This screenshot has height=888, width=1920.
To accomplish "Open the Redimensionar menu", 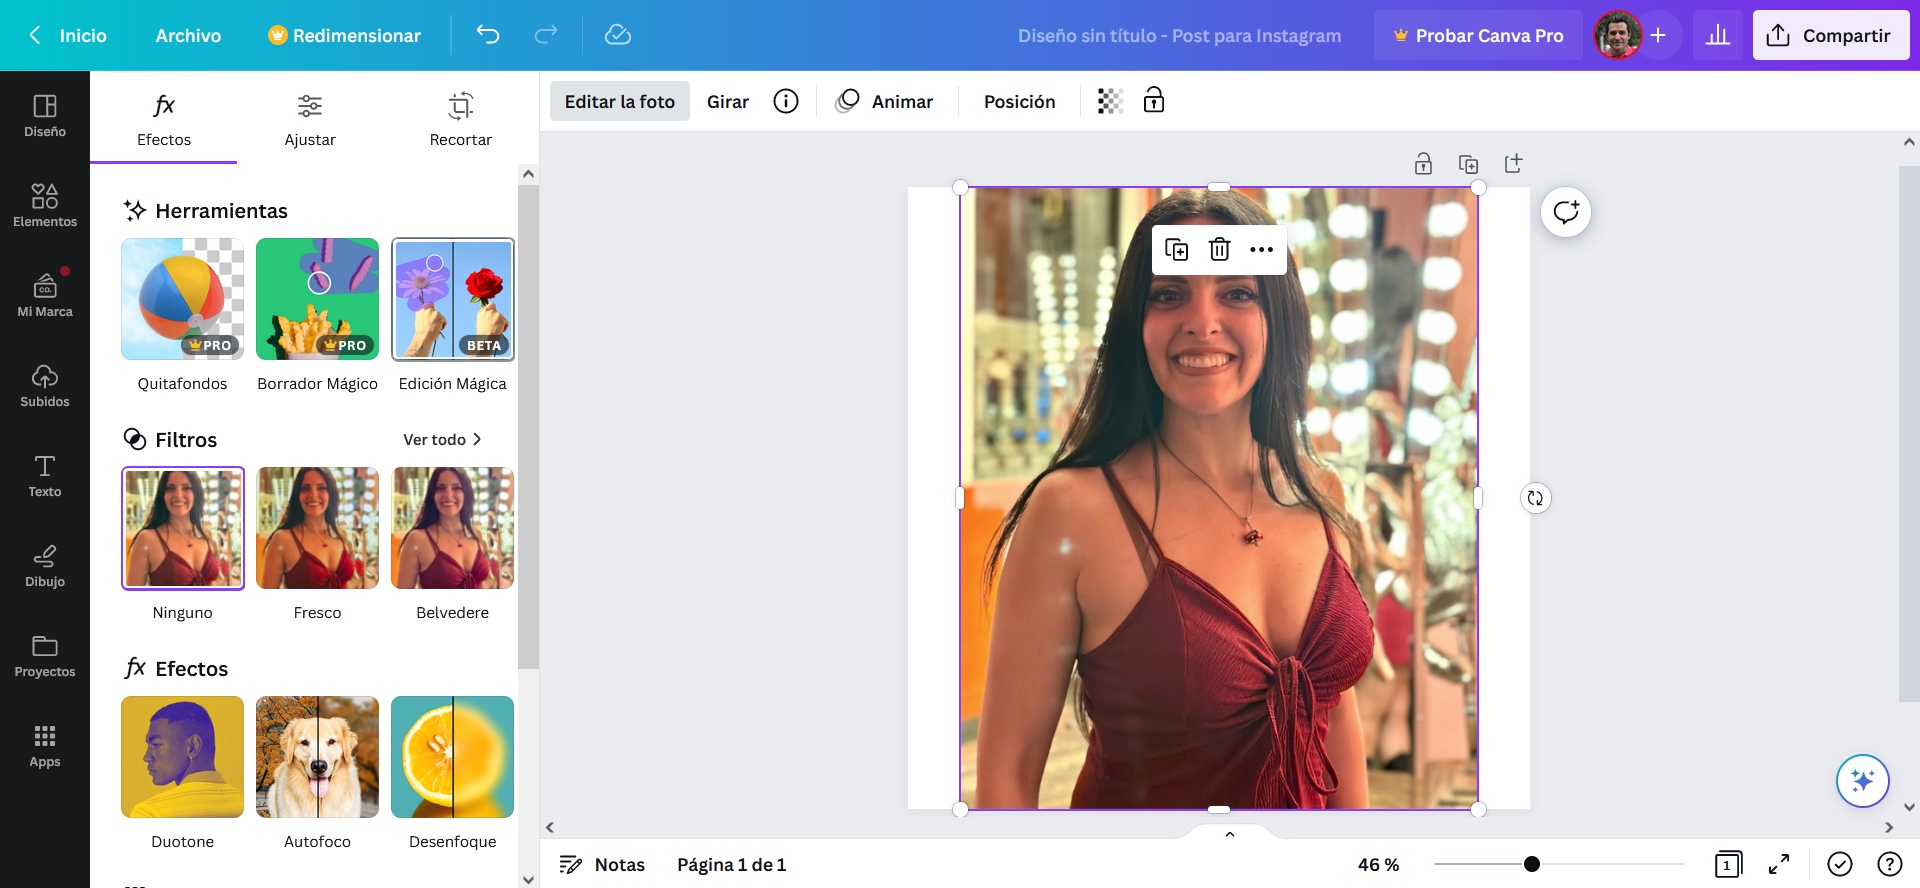I will [345, 35].
